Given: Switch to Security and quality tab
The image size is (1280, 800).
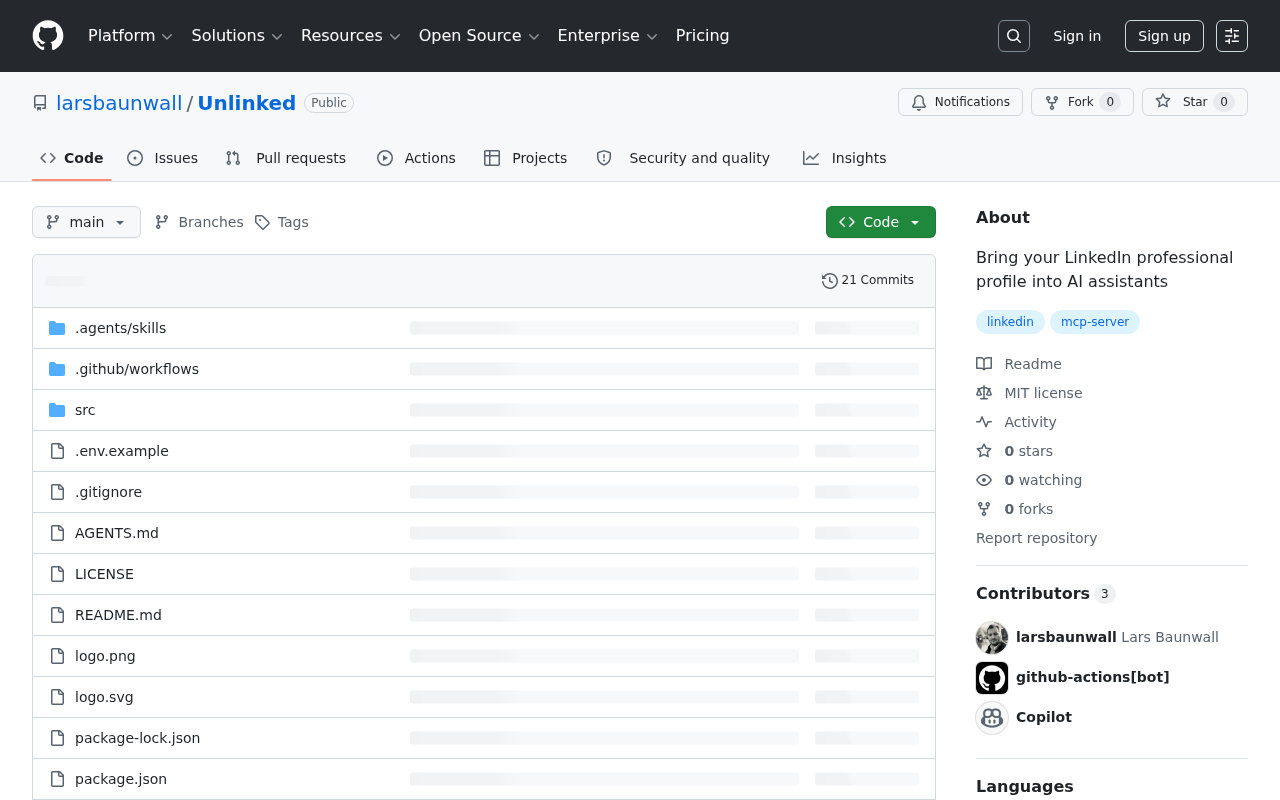Looking at the screenshot, I should pos(683,158).
